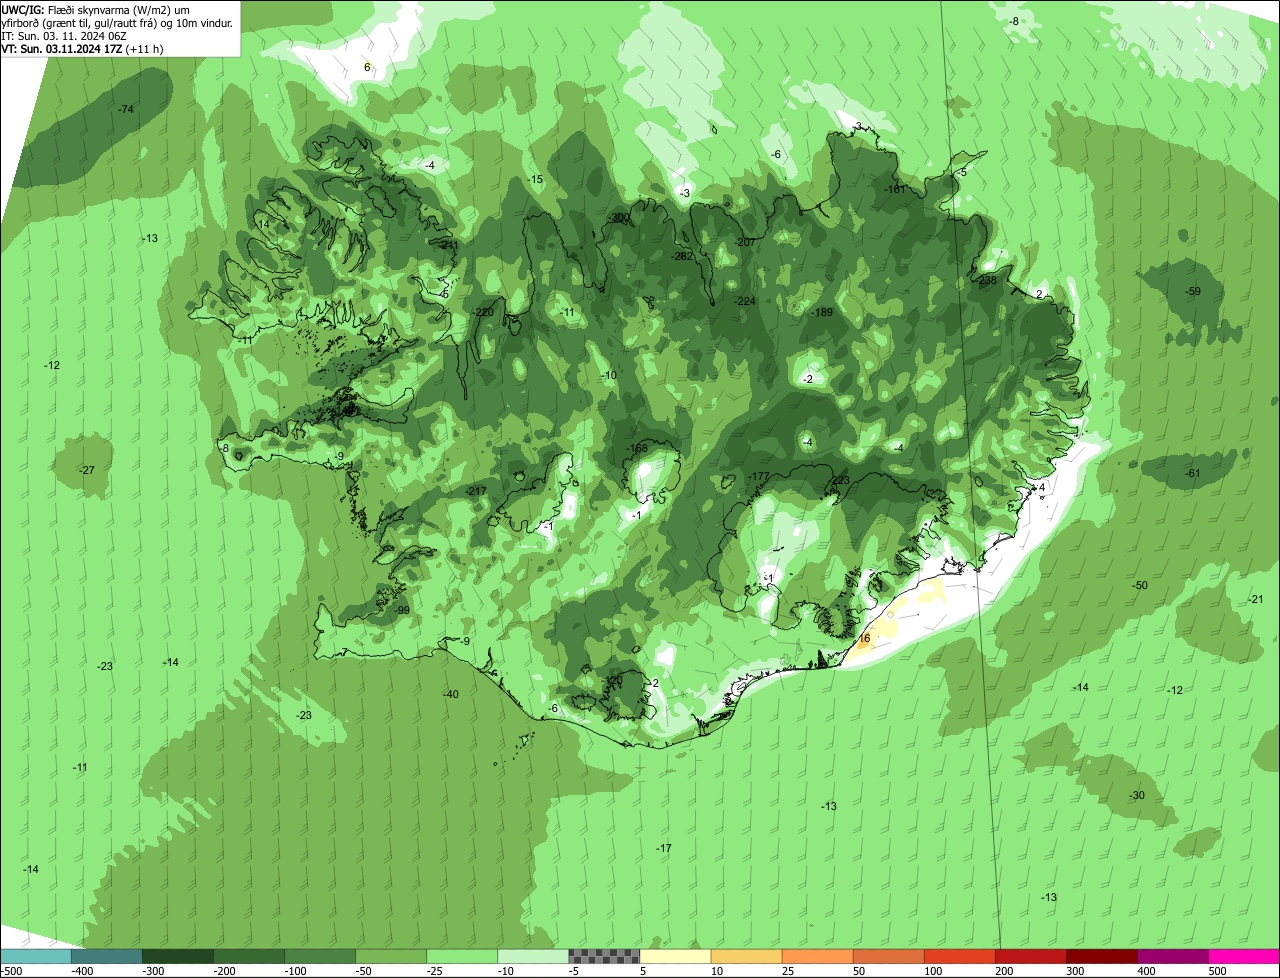Click the title line 'UWC/IG: Flæði skynvarma (W/m2) um'
The height and width of the screenshot is (978, 1280).
click(96, 9)
